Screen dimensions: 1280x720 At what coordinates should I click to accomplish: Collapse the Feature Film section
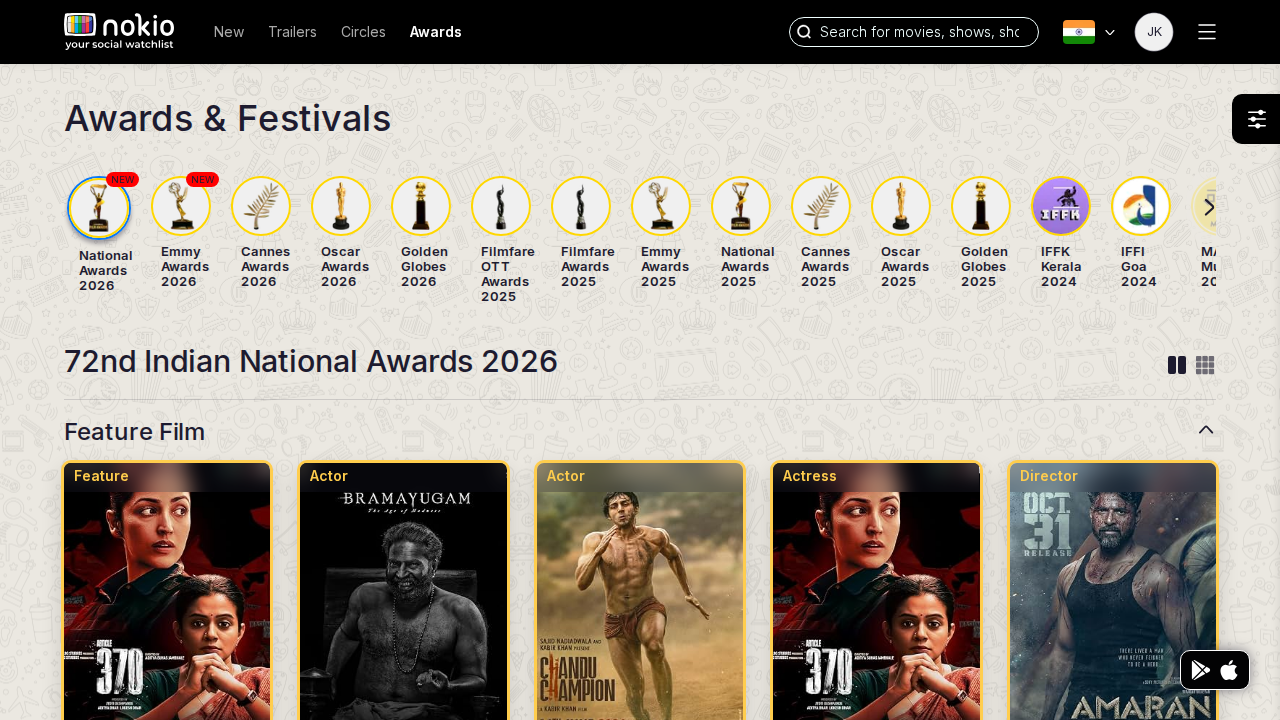1206,430
